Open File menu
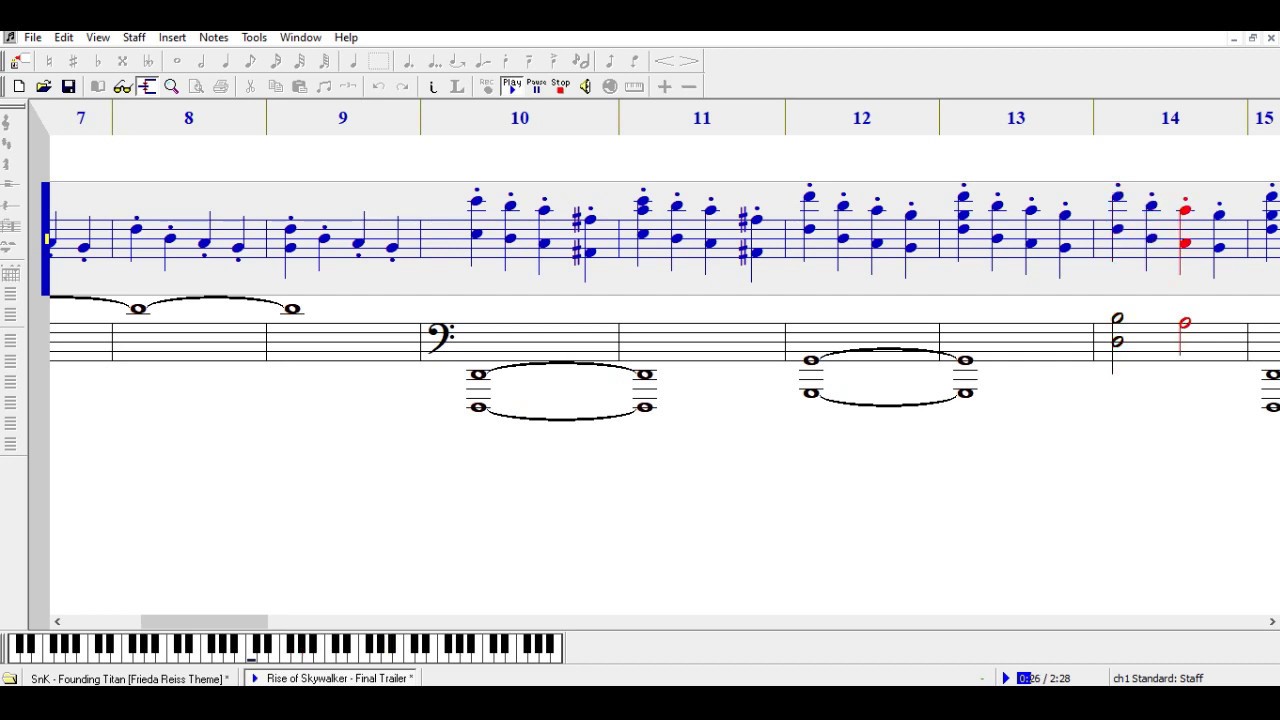This screenshot has width=1280, height=720. point(33,37)
